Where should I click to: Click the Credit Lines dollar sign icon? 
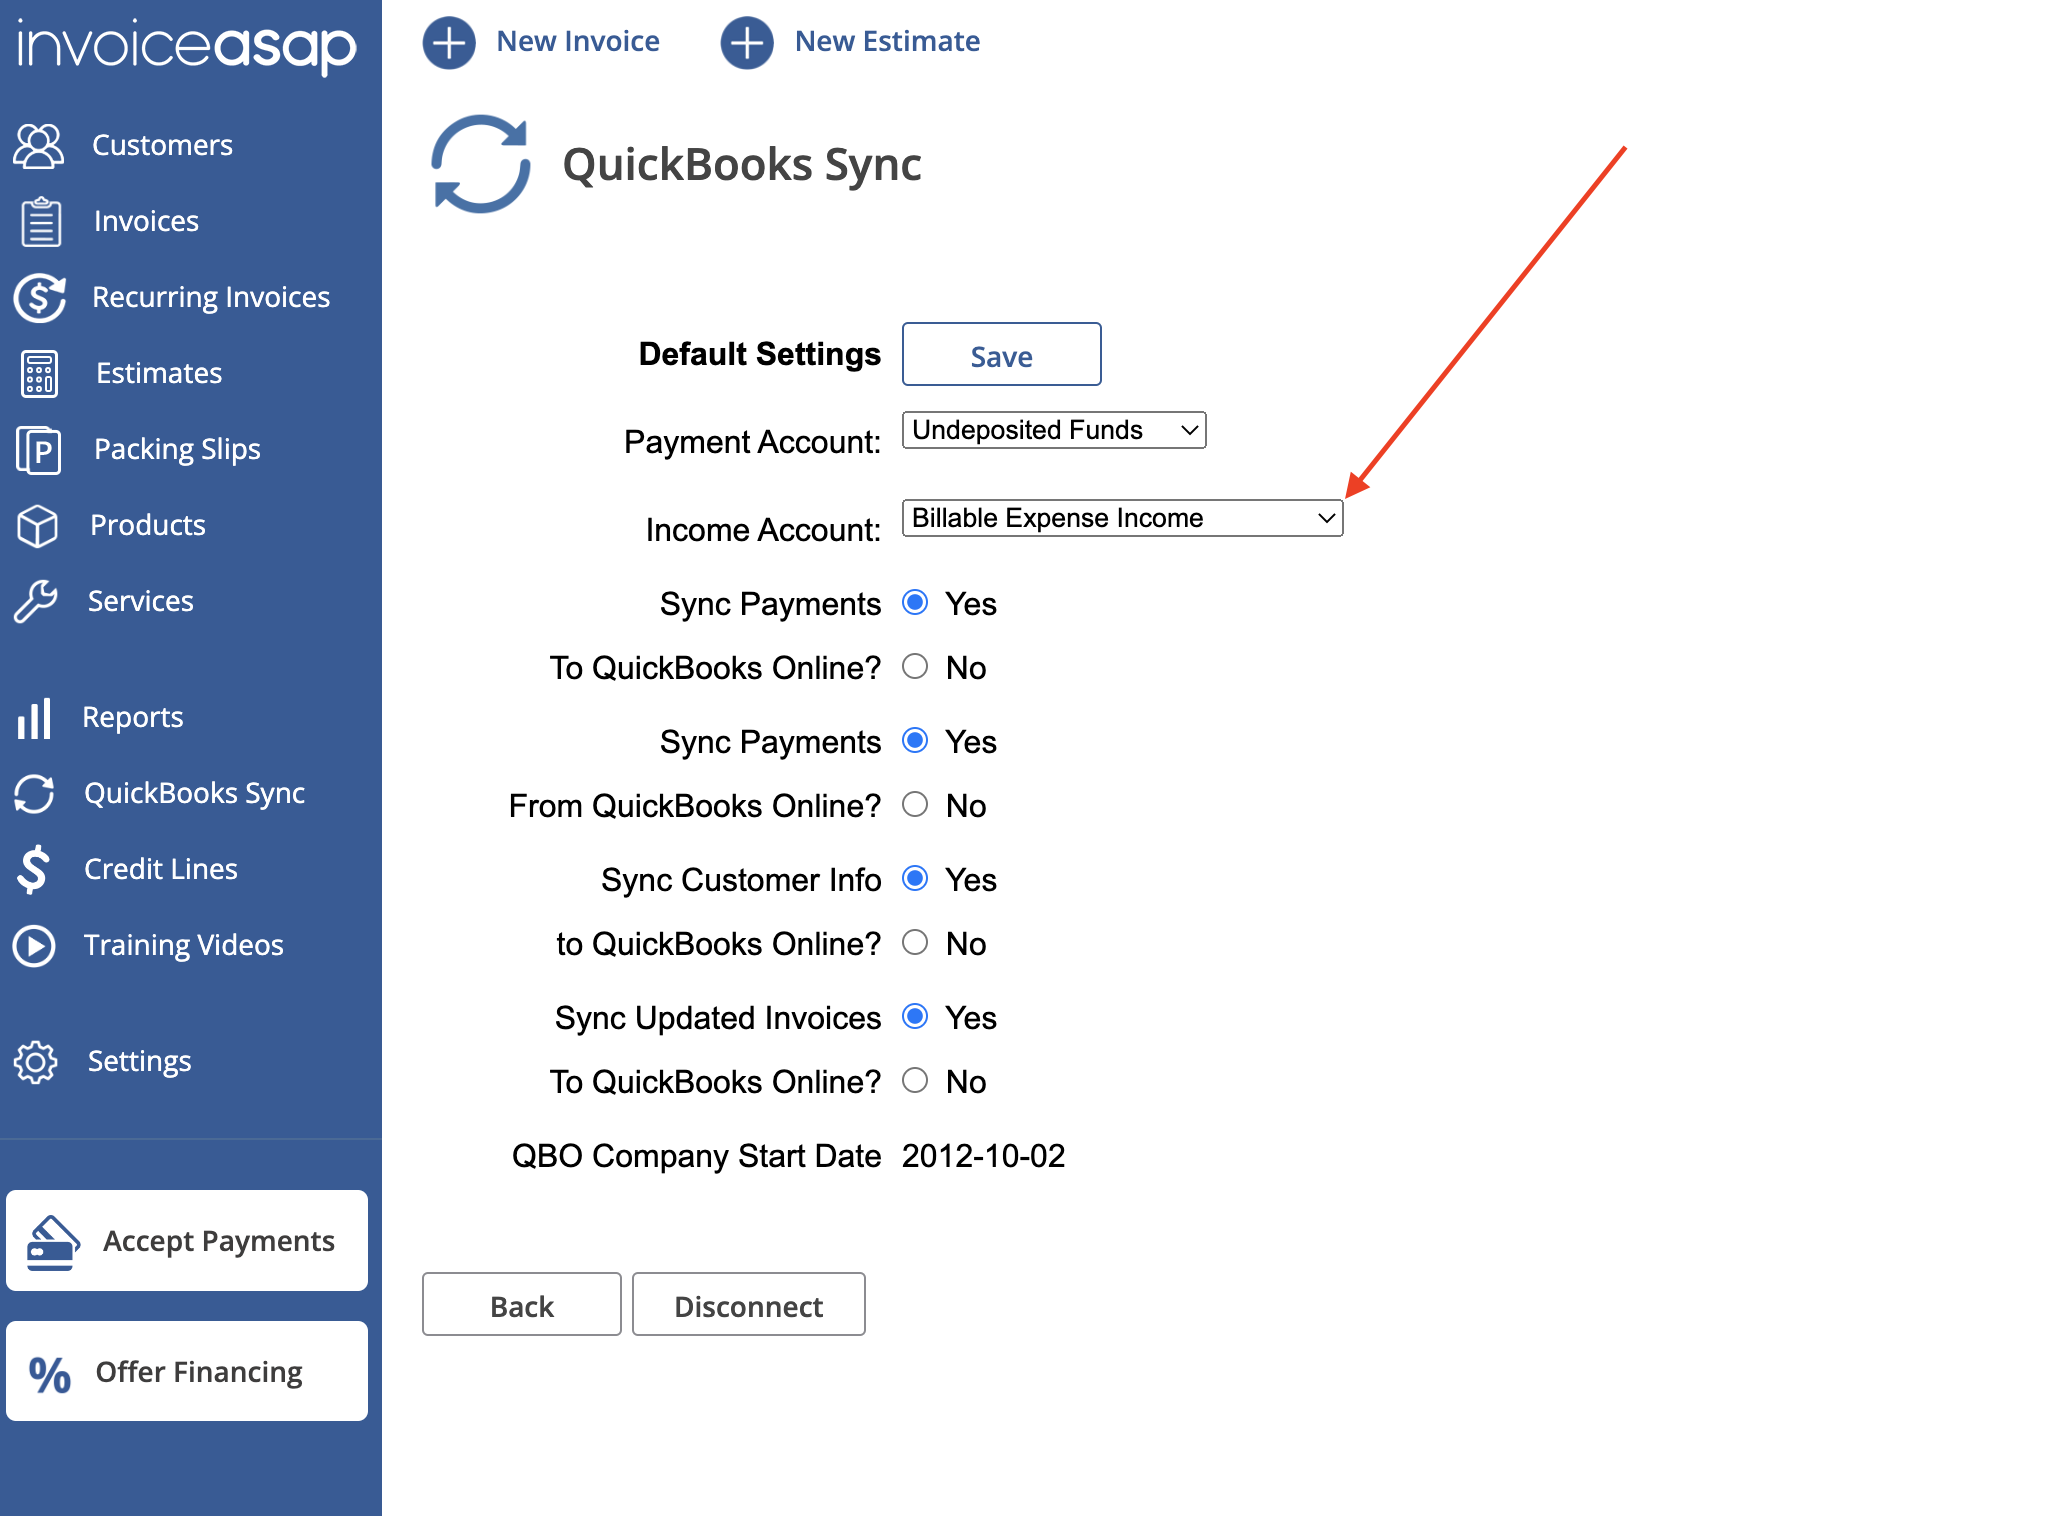(x=33, y=869)
